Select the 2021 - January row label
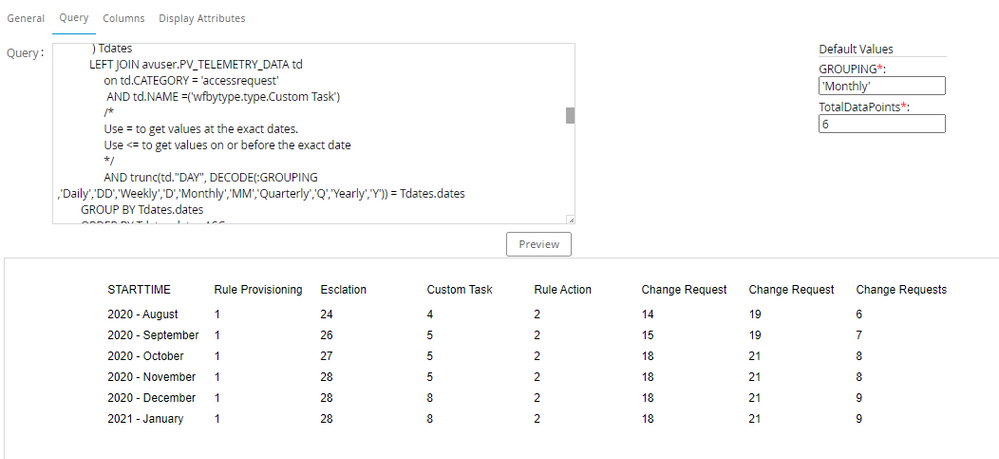 point(145,419)
